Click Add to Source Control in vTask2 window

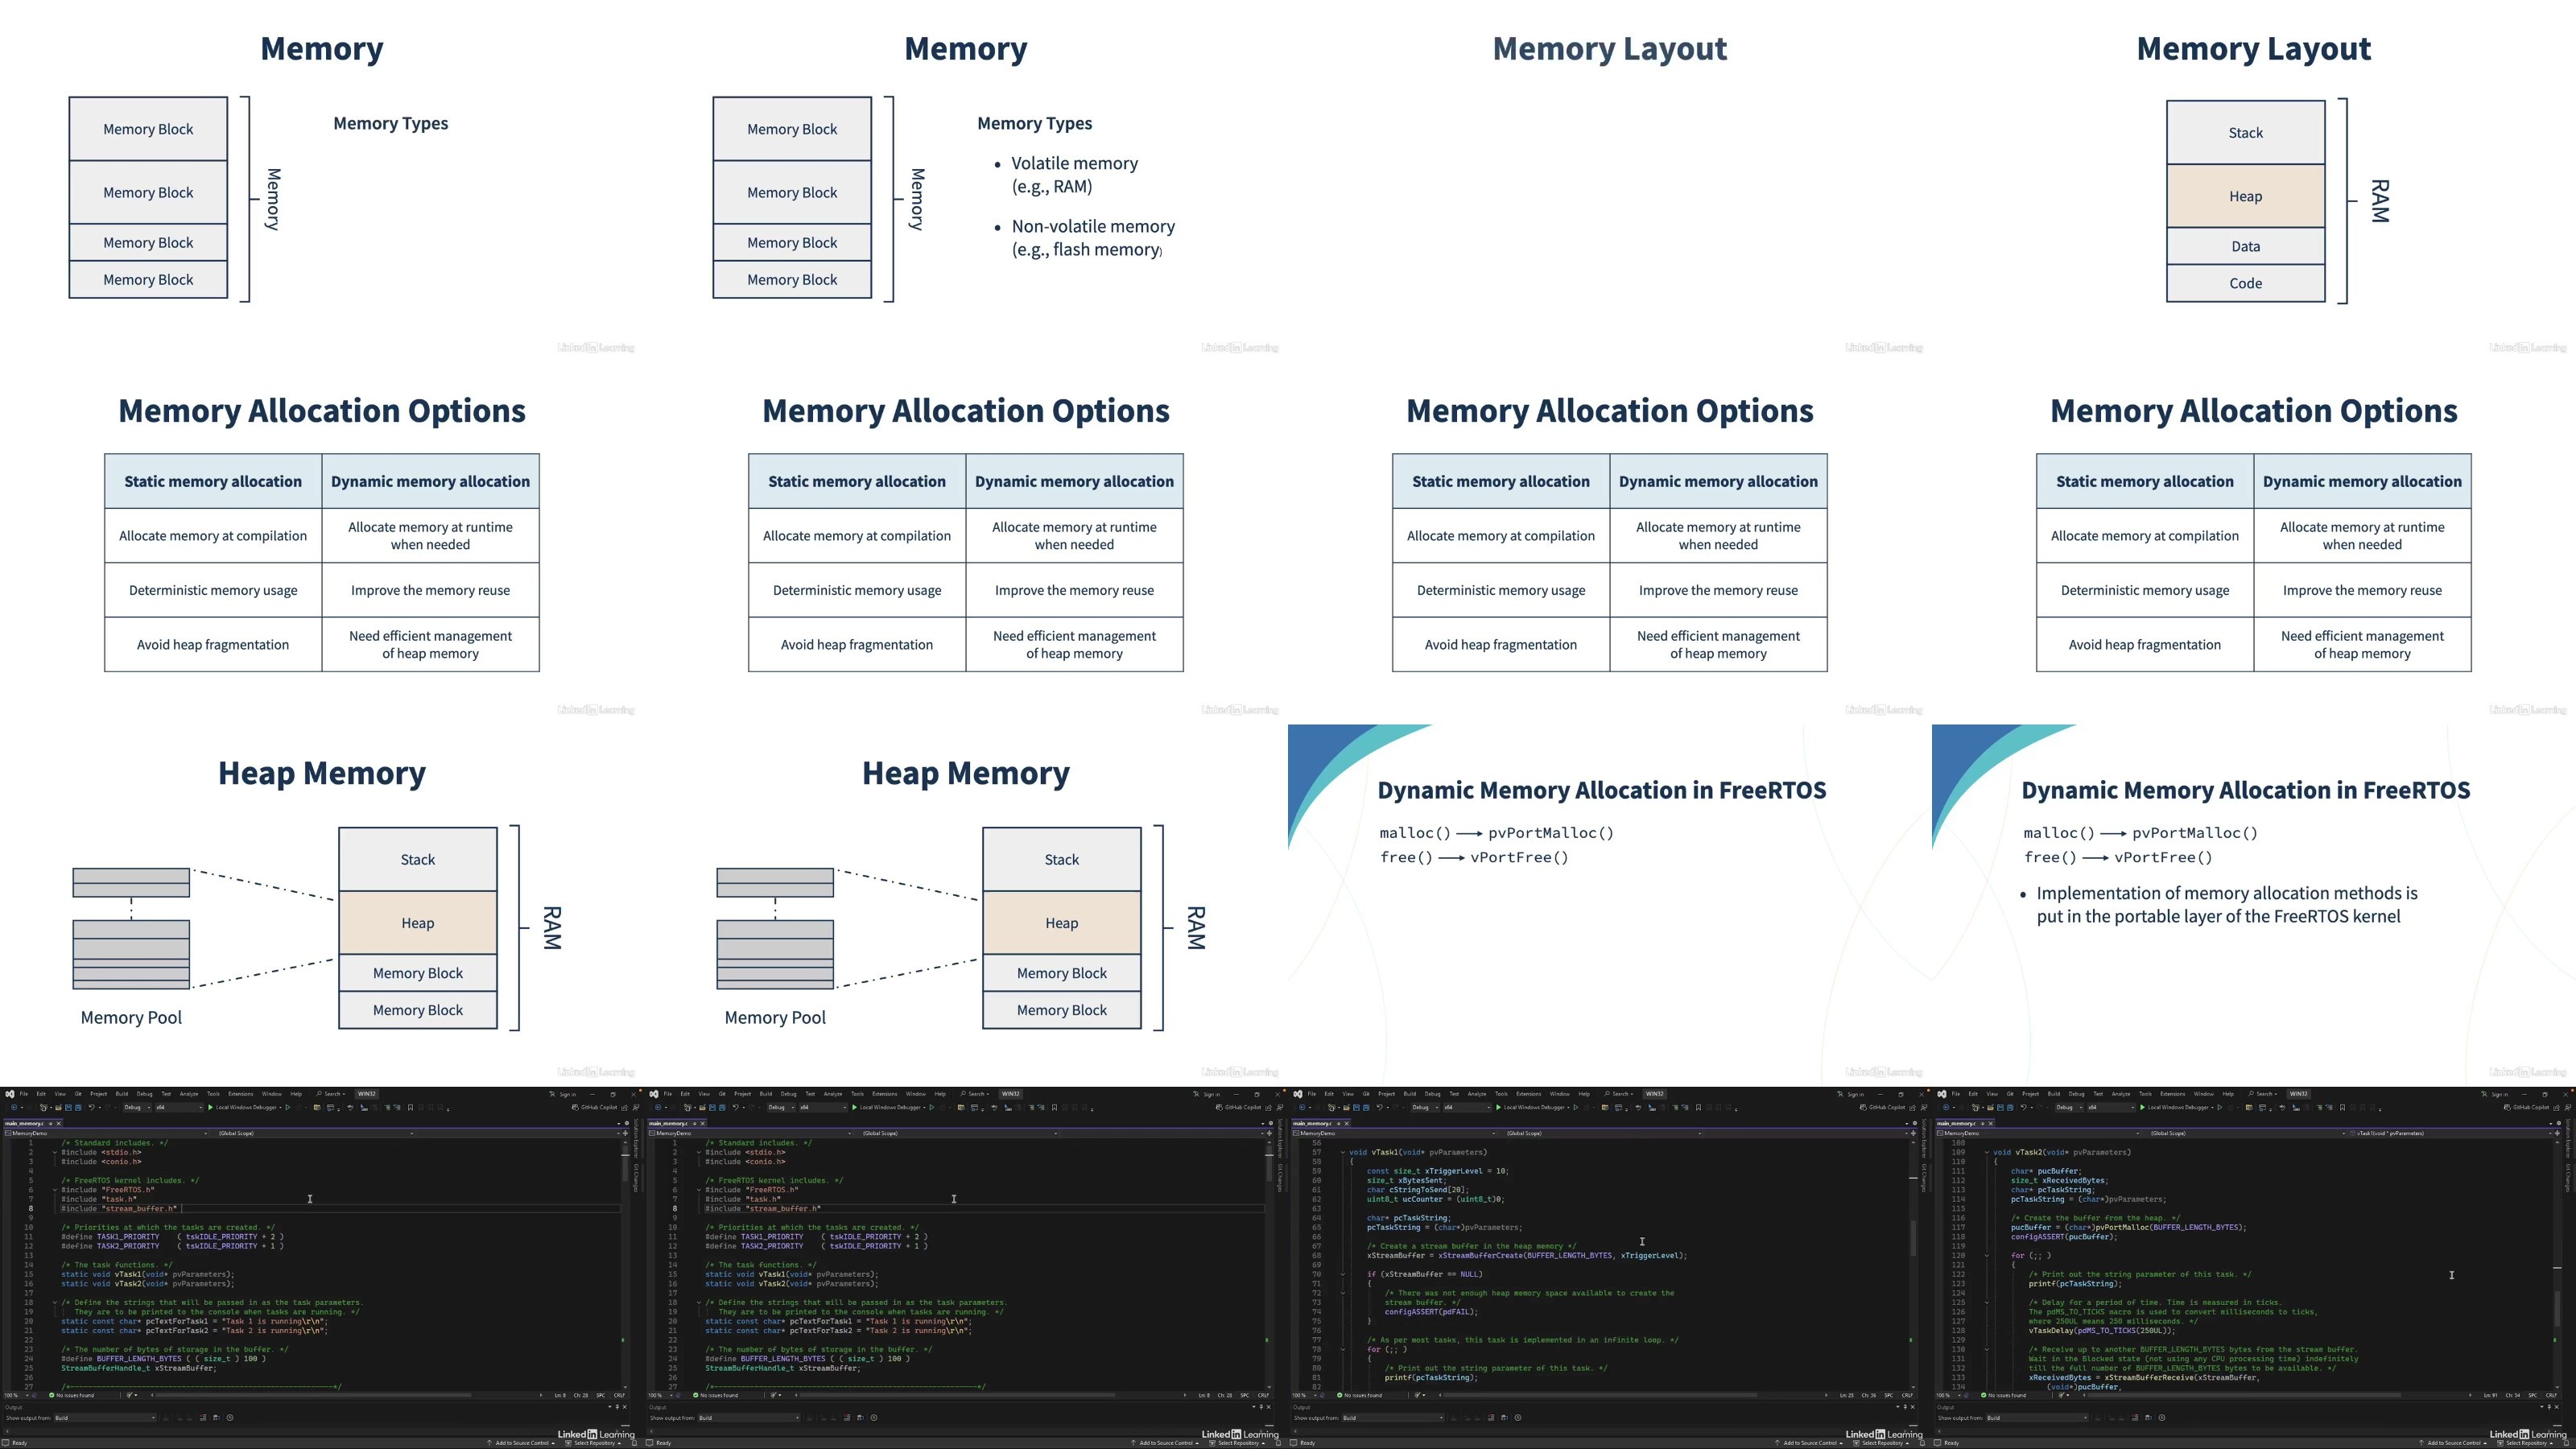click(2454, 1443)
